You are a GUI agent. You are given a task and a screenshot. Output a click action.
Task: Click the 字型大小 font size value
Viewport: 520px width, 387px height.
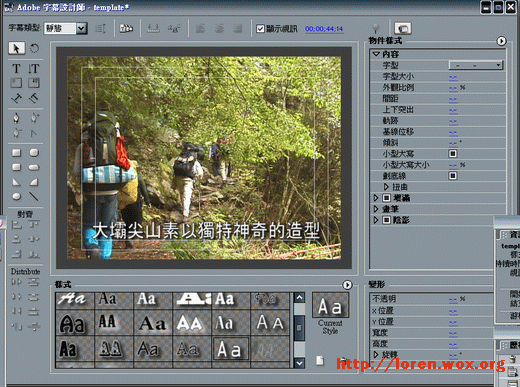[x=453, y=77]
